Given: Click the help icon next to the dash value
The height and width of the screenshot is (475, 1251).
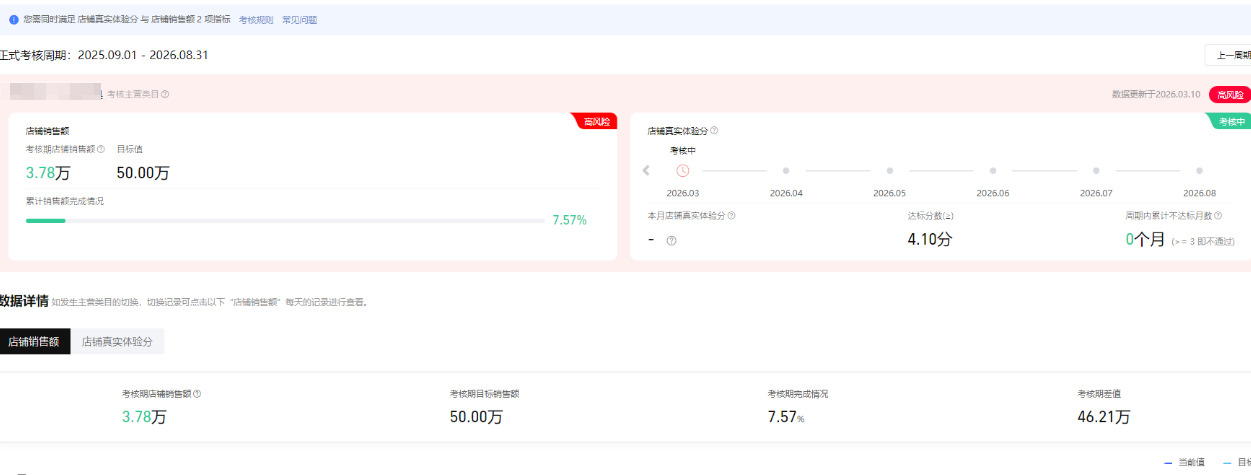Looking at the screenshot, I should pos(671,240).
